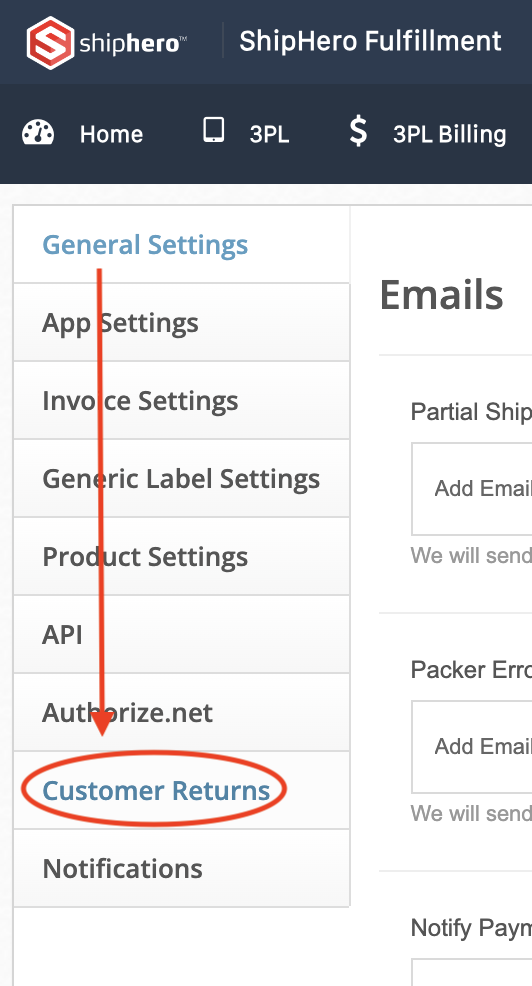Click the Packer Error Add Email field
Image resolution: width=532 pixels, height=986 pixels.
tap(472, 746)
